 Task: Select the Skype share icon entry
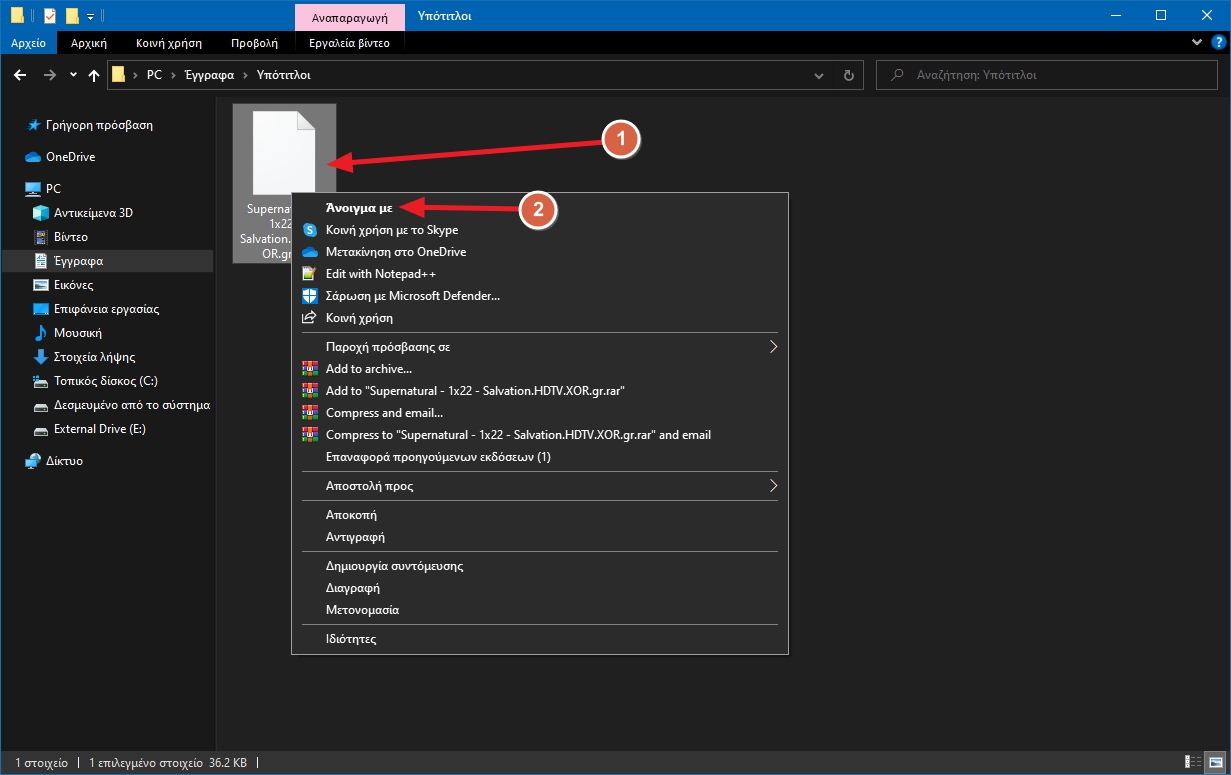pos(391,230)
